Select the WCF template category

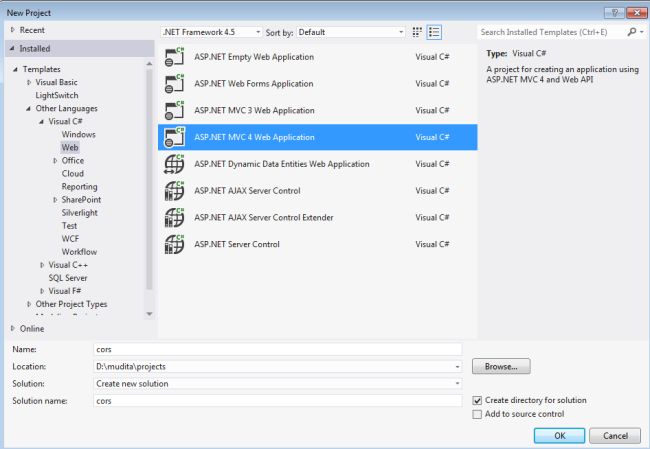(70, 239)
